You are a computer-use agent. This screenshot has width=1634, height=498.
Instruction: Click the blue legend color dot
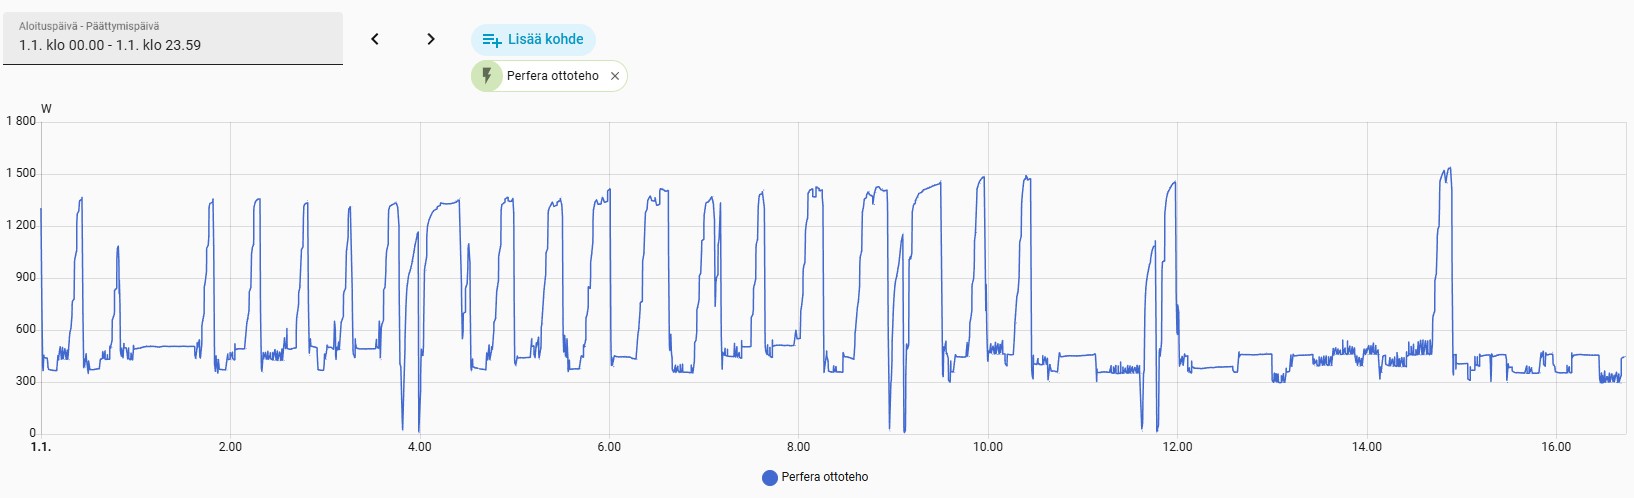(770, 478)
